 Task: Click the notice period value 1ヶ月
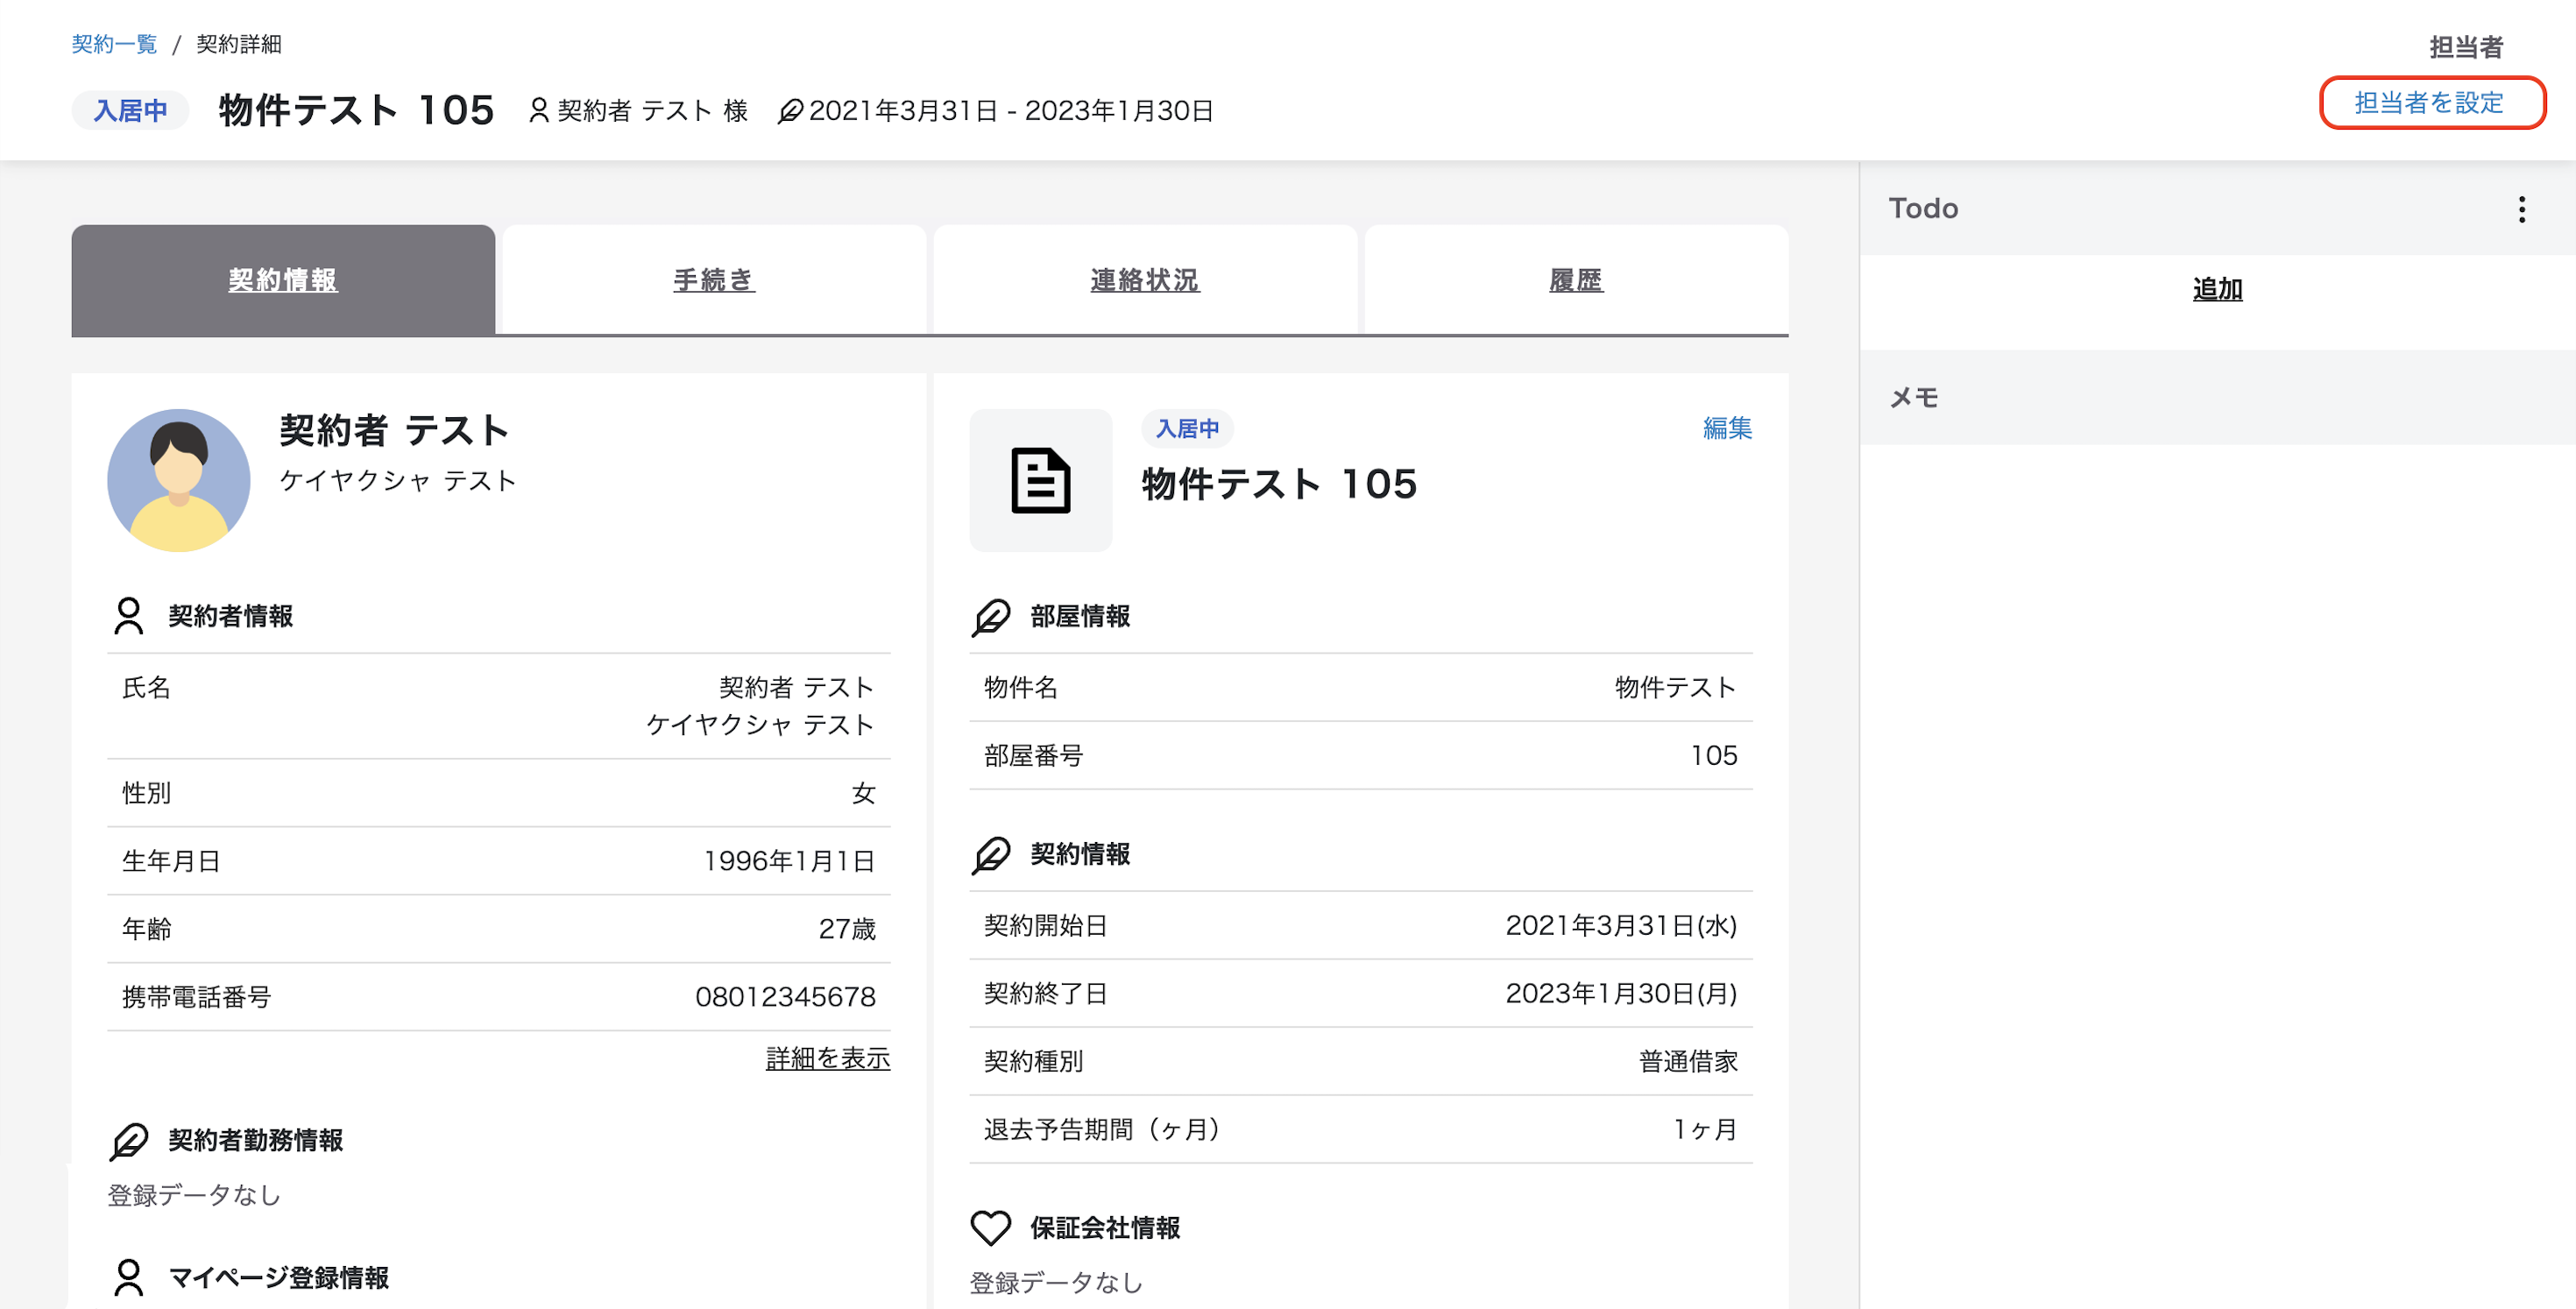pyautogui.click(x=1705, y=1129)
